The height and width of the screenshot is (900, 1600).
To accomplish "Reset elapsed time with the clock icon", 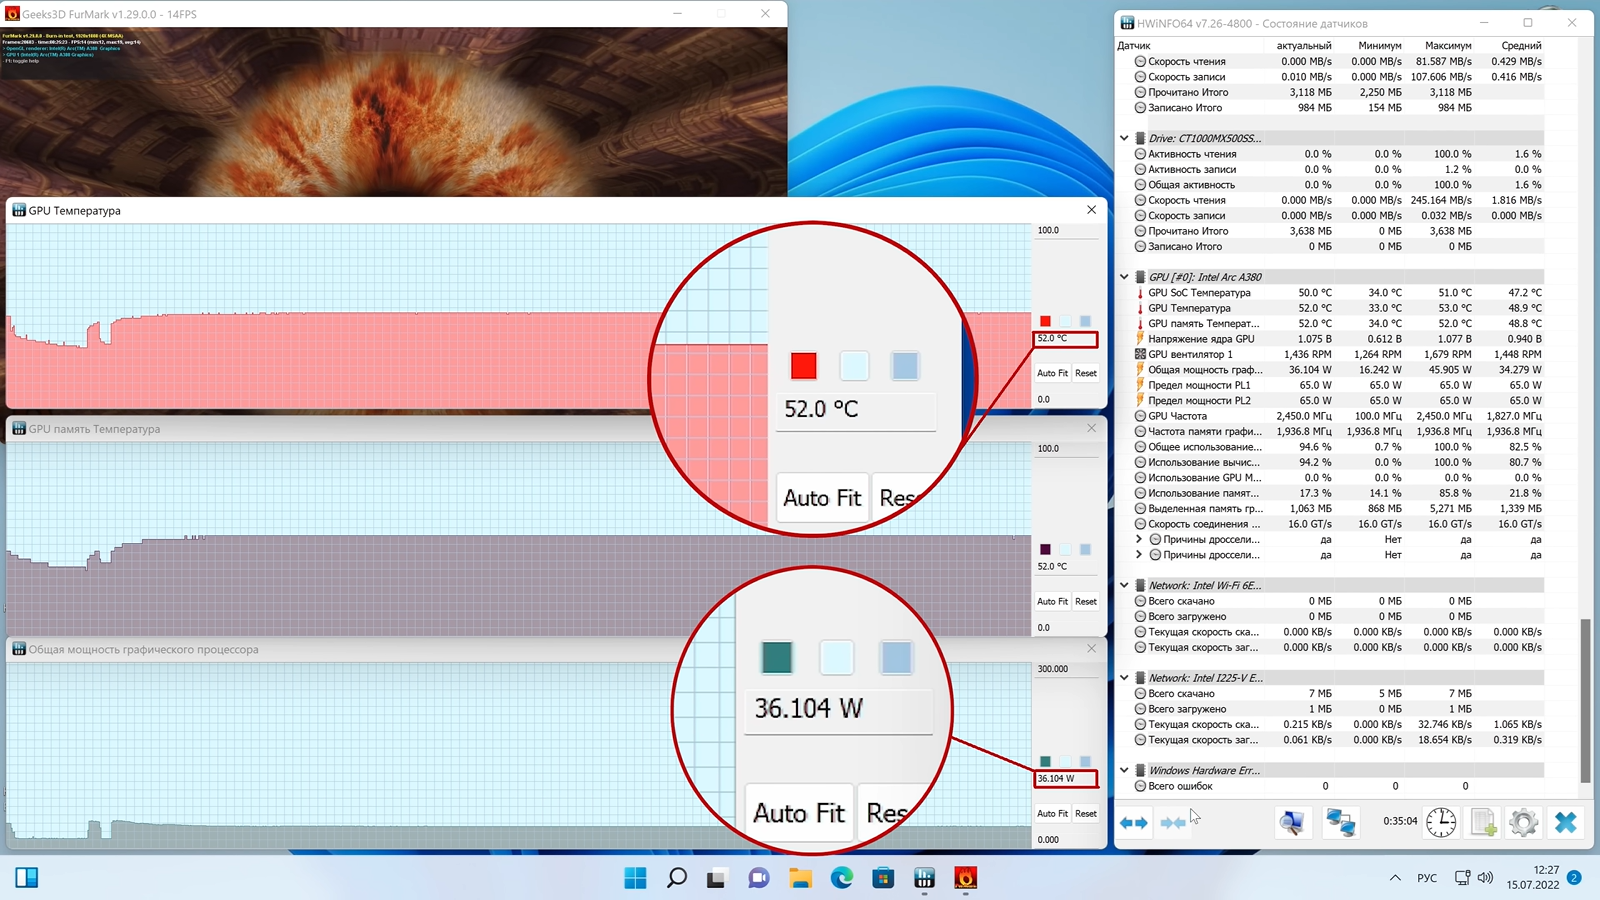I will point(1441,823).
